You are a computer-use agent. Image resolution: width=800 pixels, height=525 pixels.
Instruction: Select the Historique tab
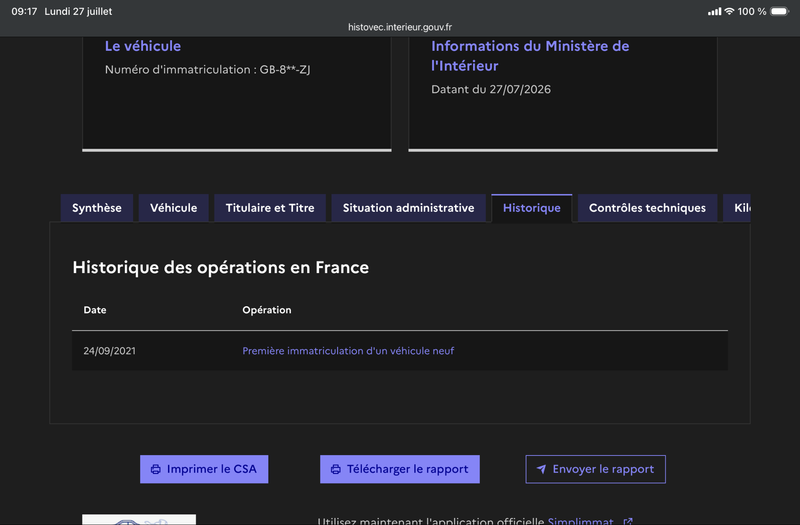[x=532, y=208]
